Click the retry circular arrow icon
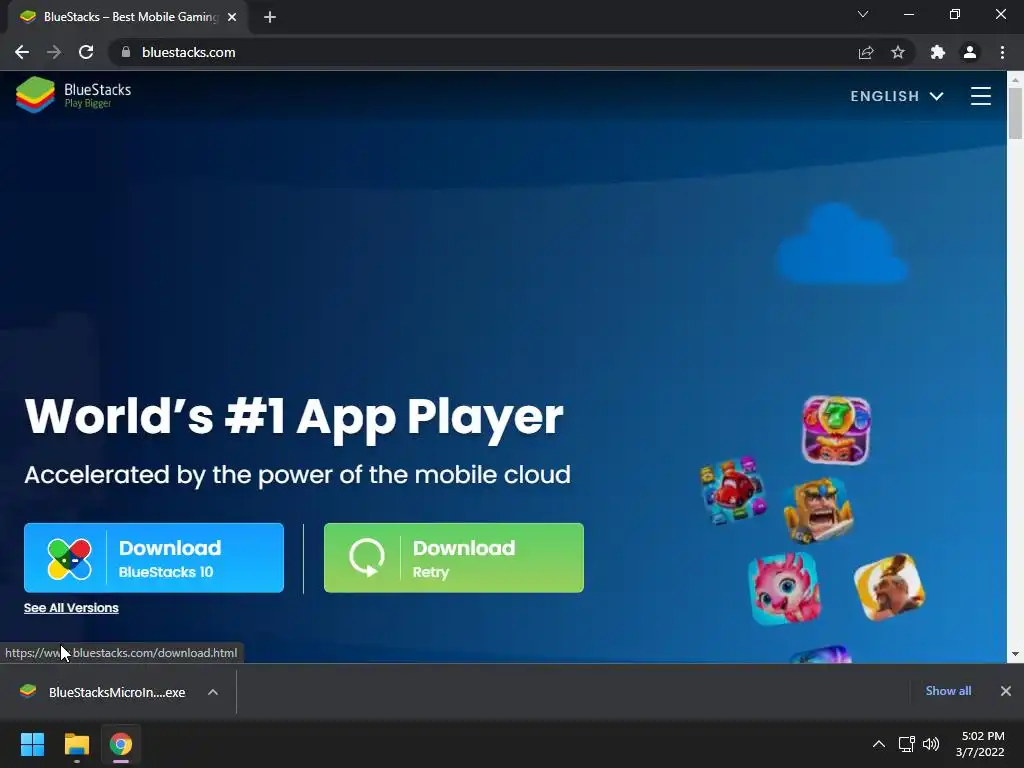 366,558
